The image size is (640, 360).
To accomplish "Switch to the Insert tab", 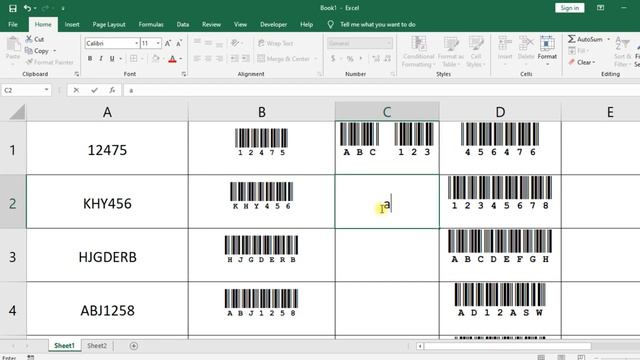I will click(x=72, y=24).
